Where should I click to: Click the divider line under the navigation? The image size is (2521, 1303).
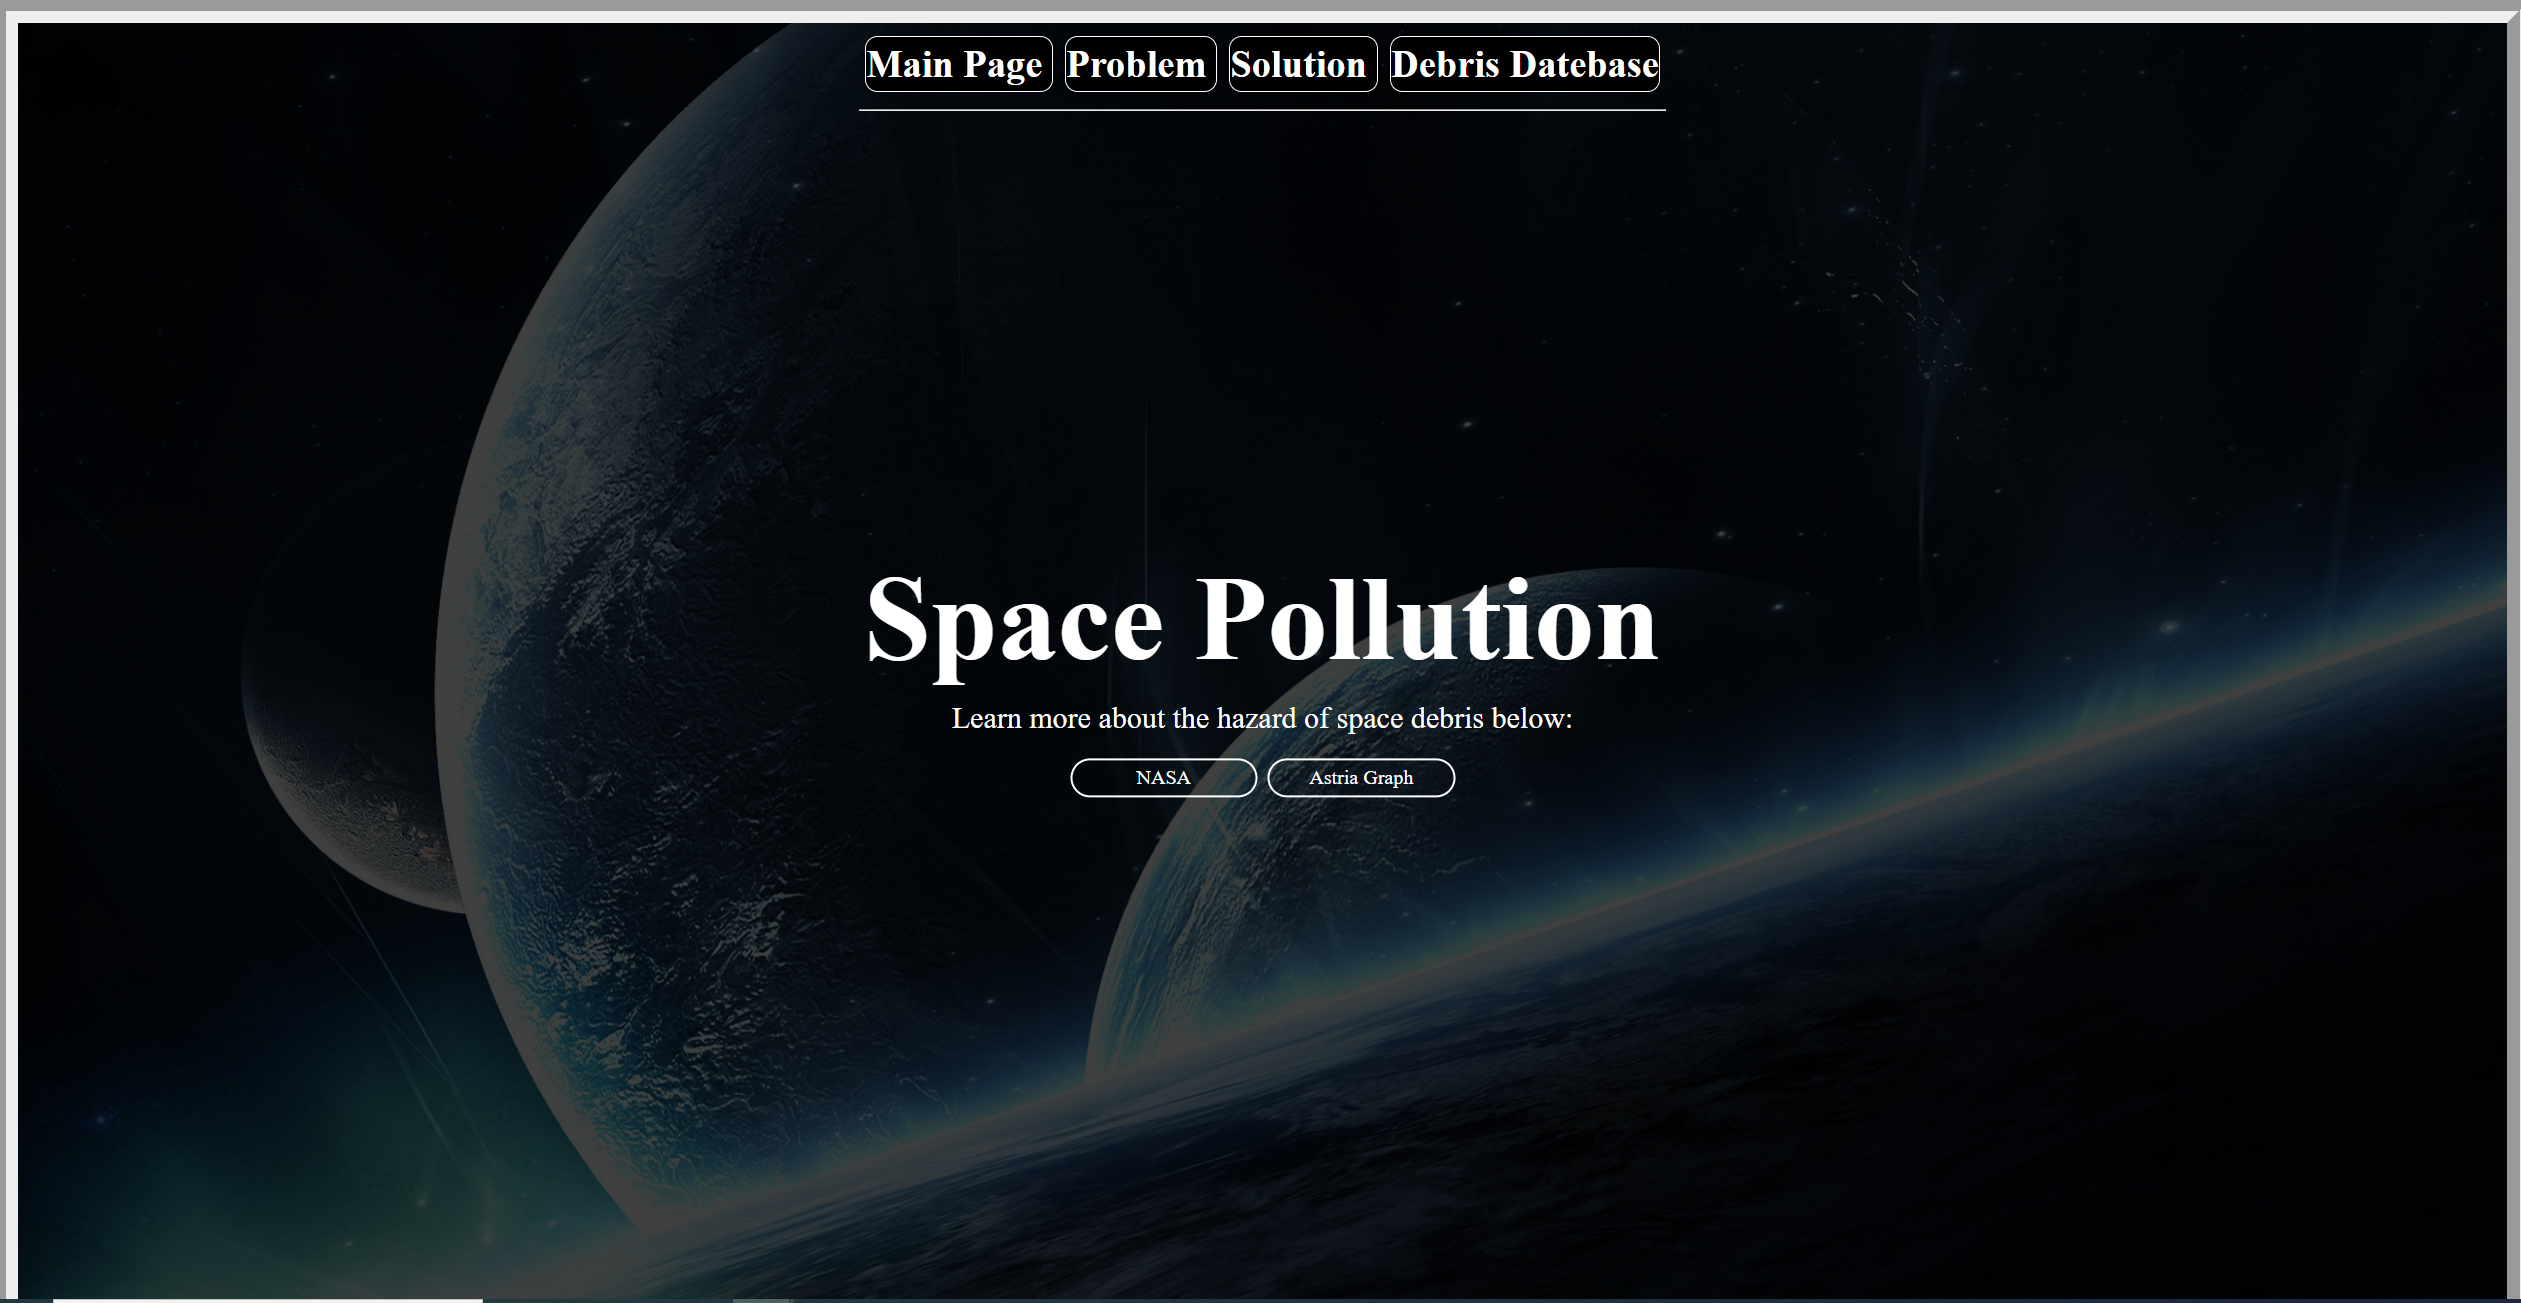coord(1261,110)
